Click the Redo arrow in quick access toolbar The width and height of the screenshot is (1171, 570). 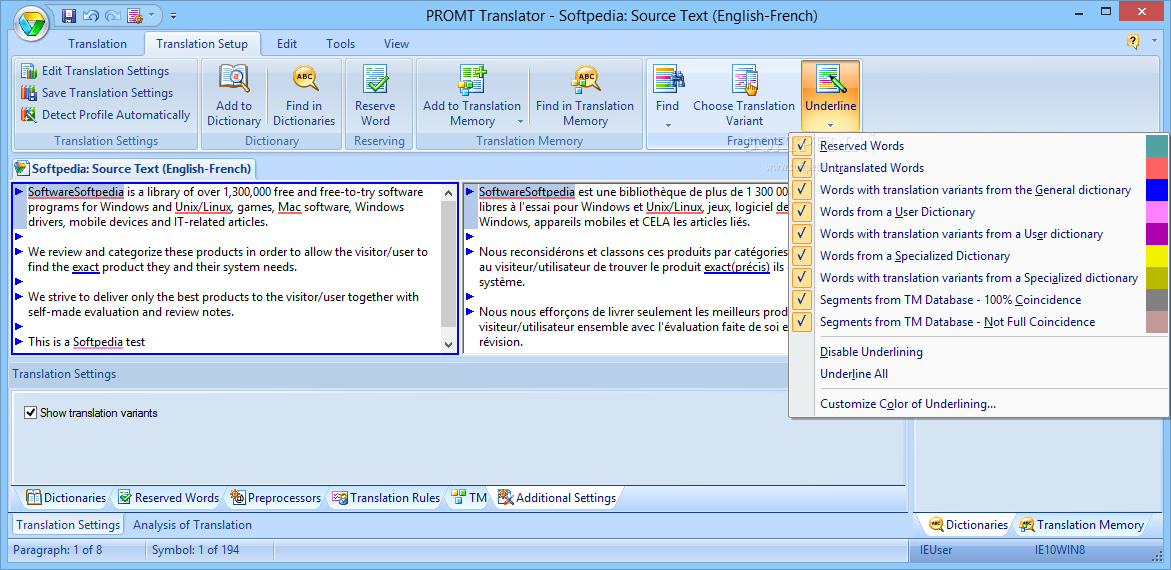click(x=113, y=15)
